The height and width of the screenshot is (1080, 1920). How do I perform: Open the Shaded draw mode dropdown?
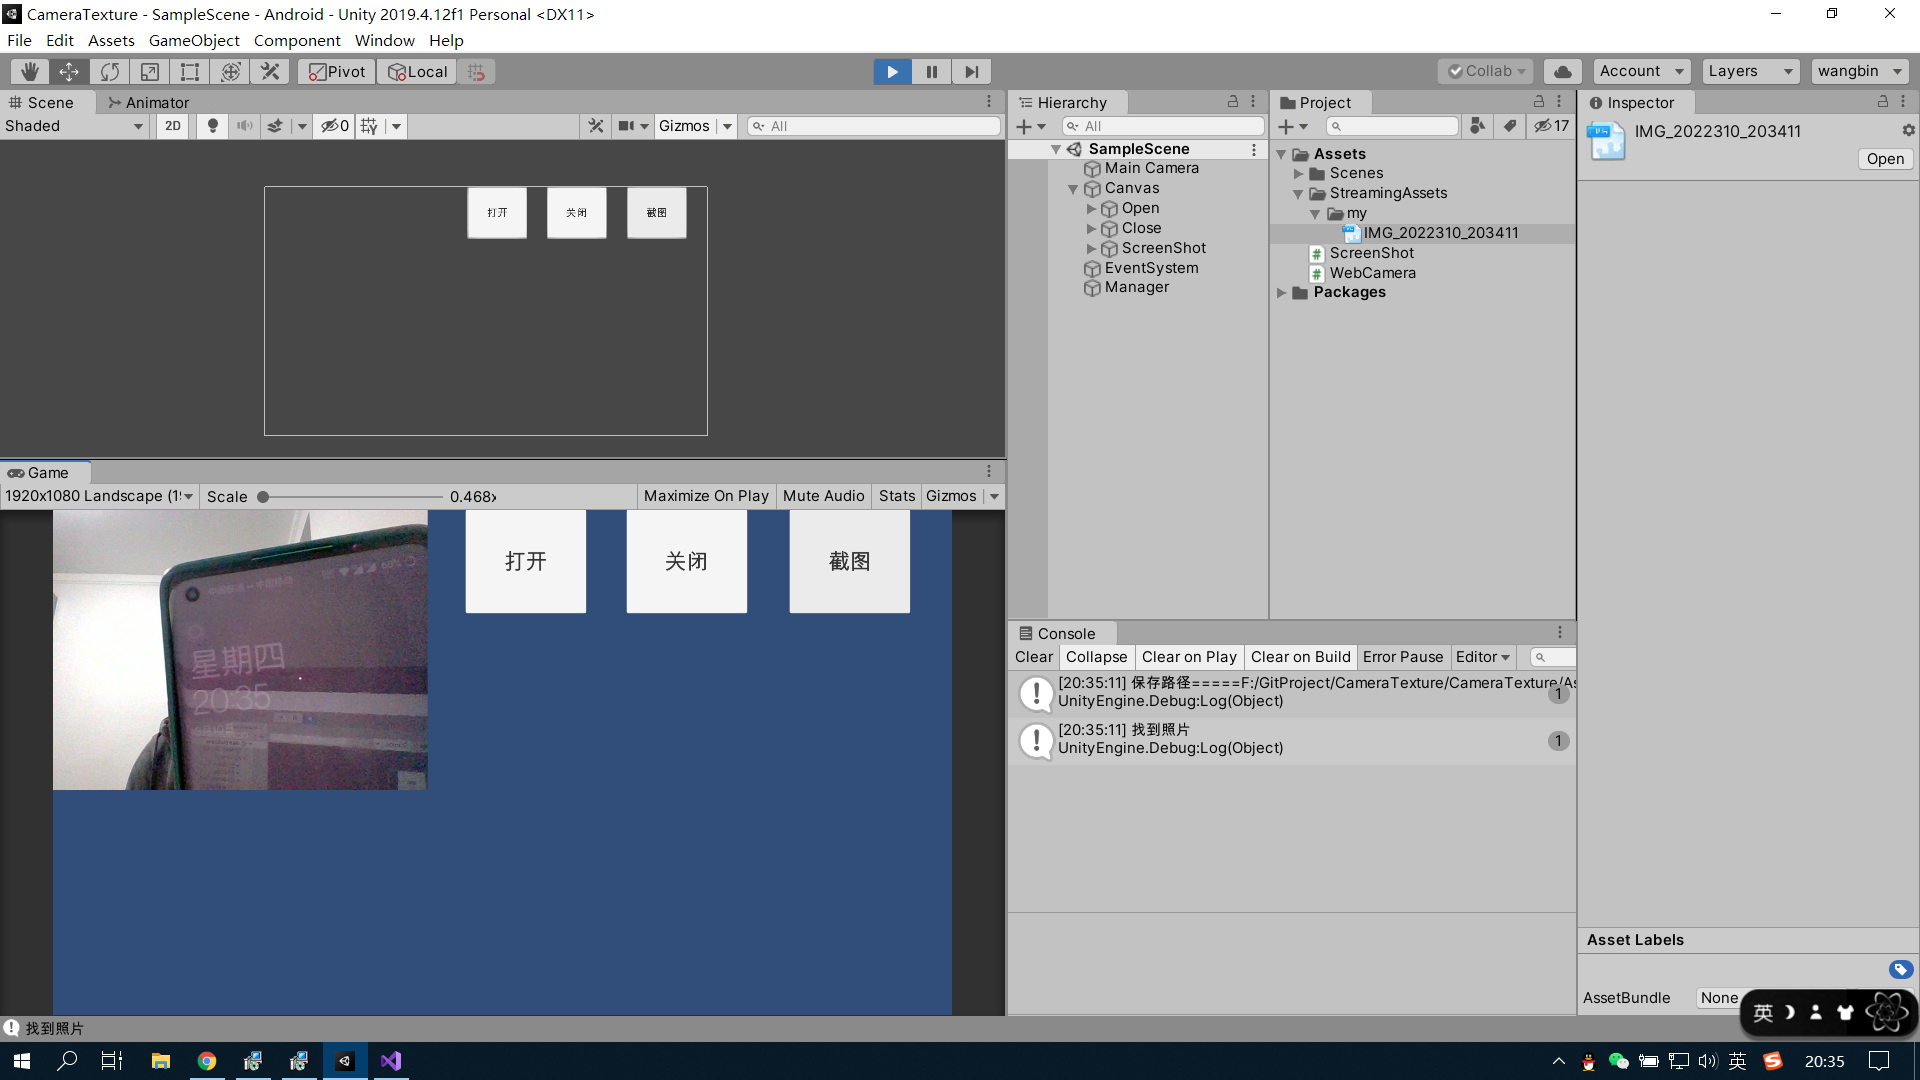74,126
